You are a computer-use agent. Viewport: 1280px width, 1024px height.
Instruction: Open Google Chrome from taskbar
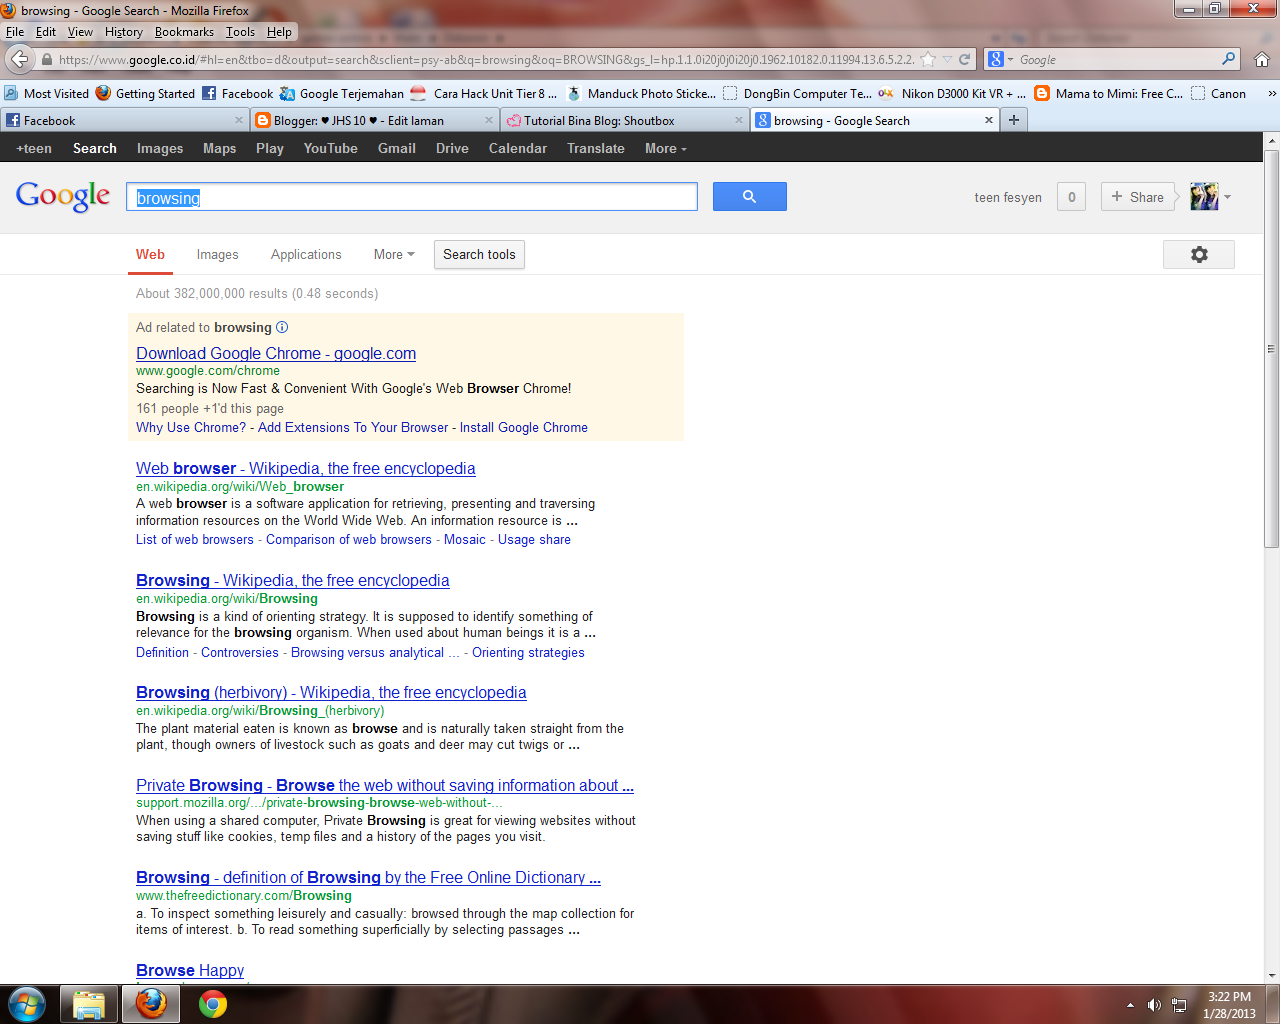(213, 1004)
